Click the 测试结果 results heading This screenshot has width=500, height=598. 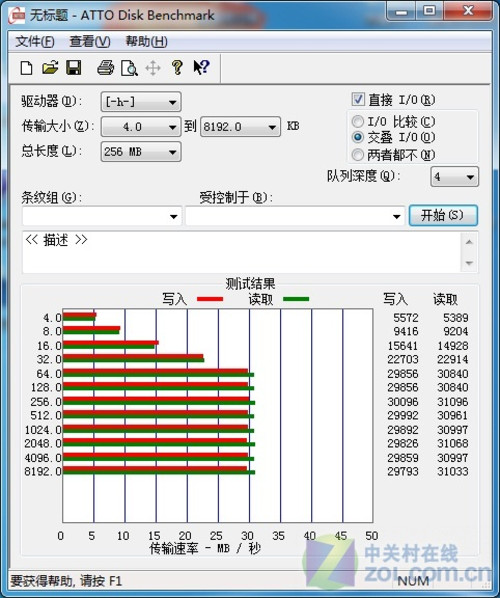[250, 283]
